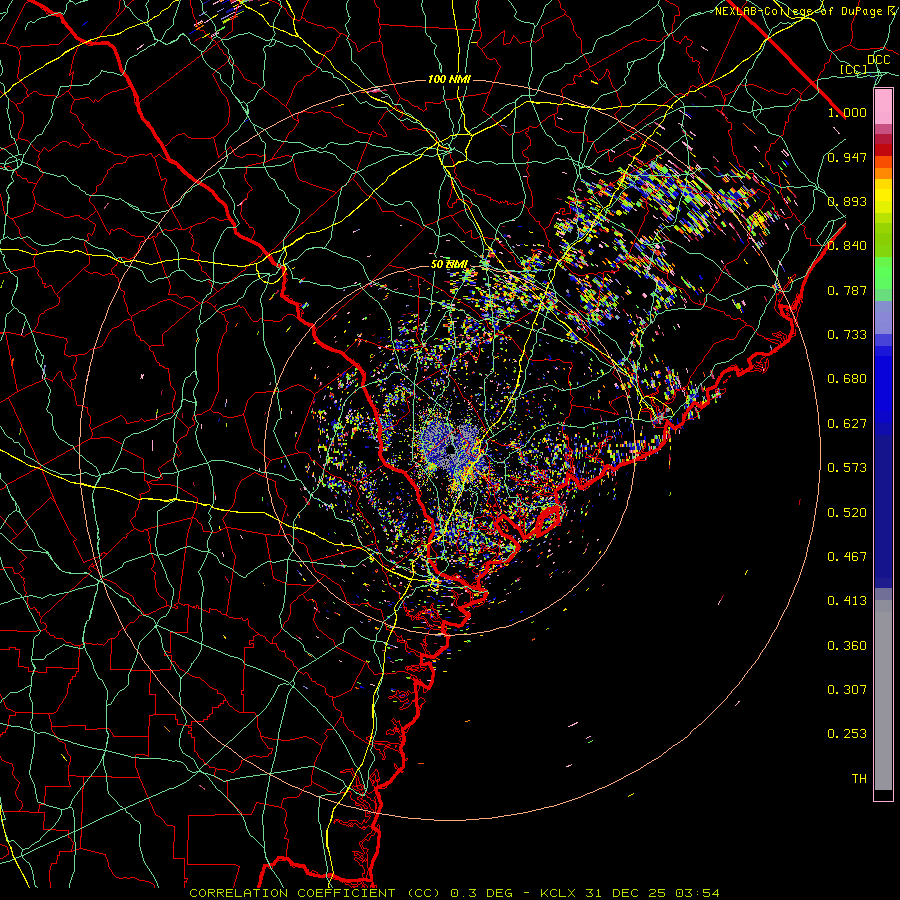This screenshot has height=900, width=900.
Task: Select the 0.520 legend value
Action: (x=847, y=512)
